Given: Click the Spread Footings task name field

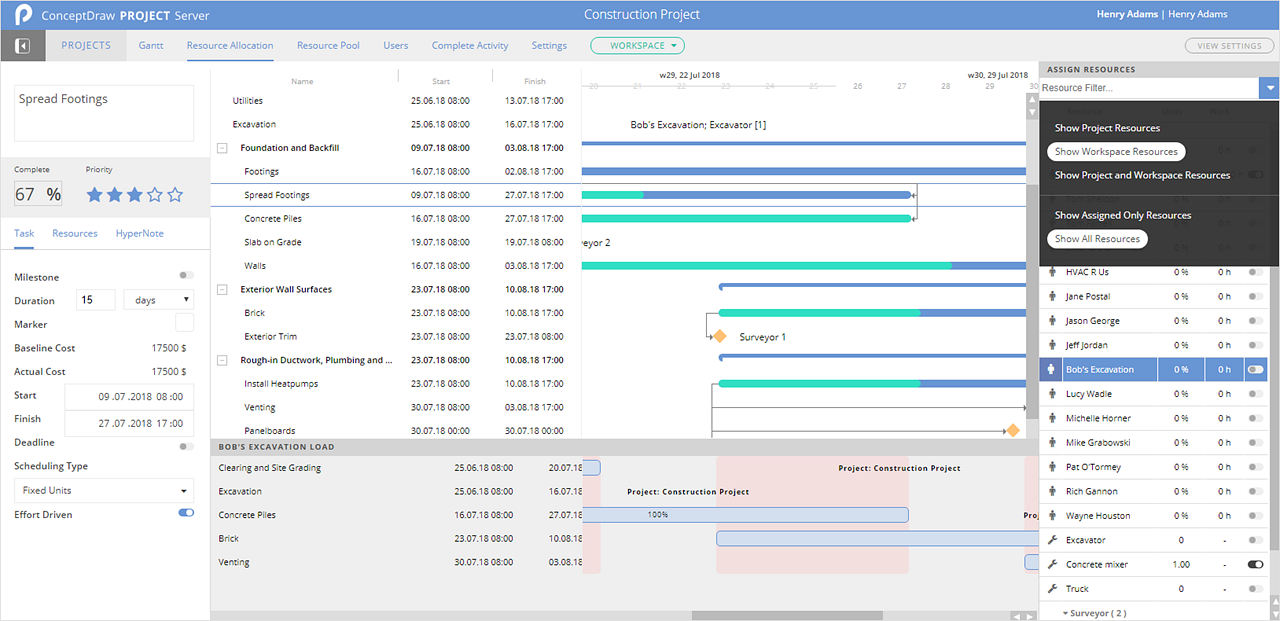Looking at the screenshot, I should click(104, 113).
